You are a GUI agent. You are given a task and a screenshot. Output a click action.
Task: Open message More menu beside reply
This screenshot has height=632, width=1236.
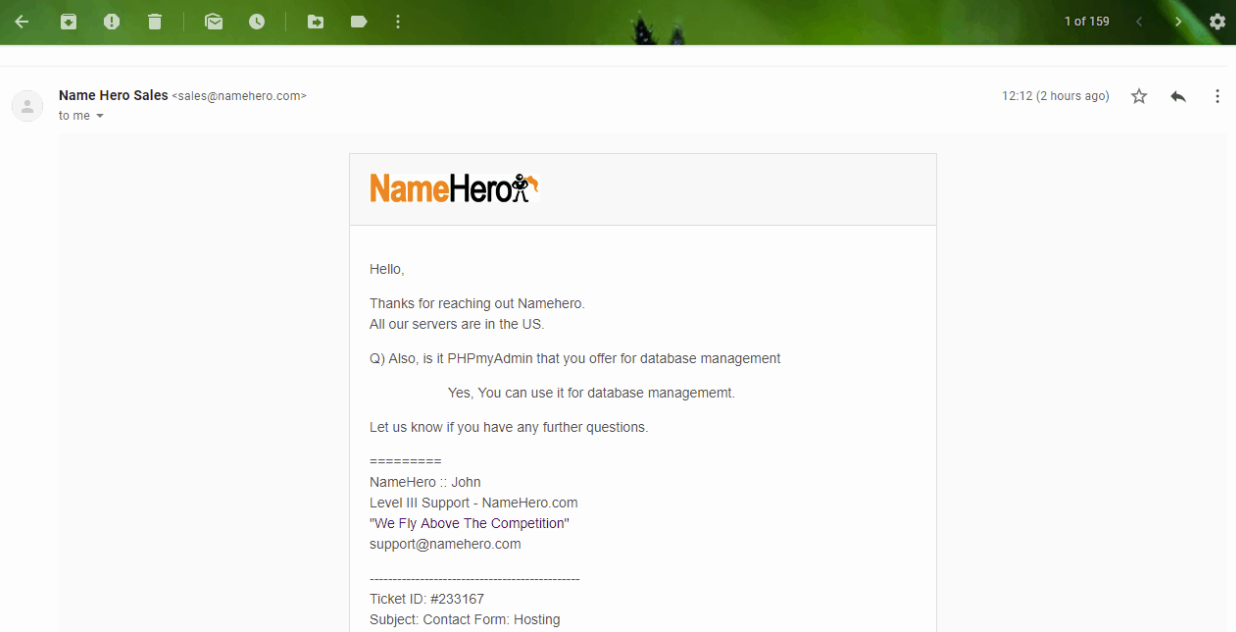pyautogui.click(x=1217, y=96)
